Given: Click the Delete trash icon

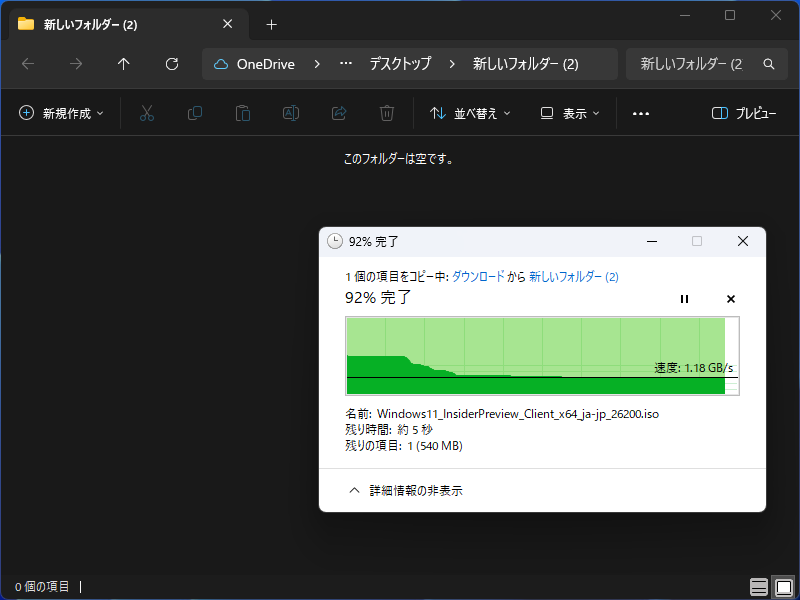Looking at the screenshot, I should click(x=387, y=113).
